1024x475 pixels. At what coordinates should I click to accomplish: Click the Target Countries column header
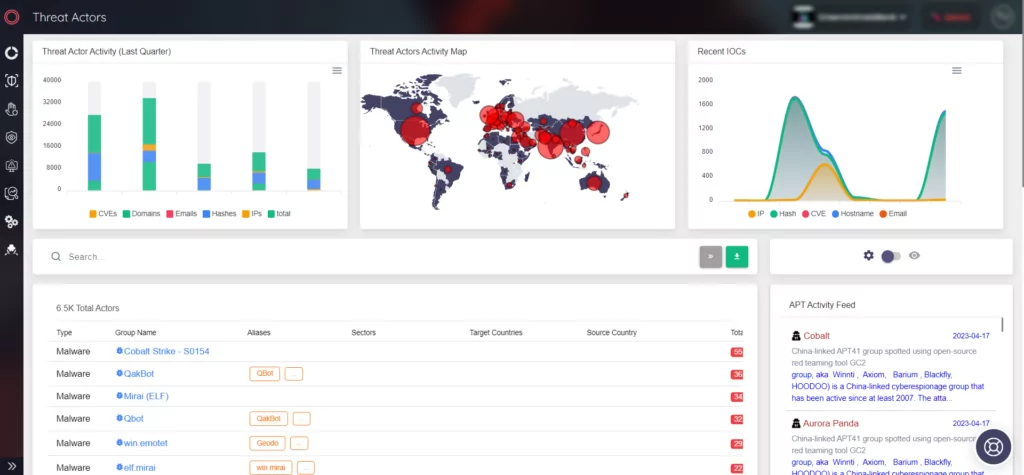tap(496, 333)
